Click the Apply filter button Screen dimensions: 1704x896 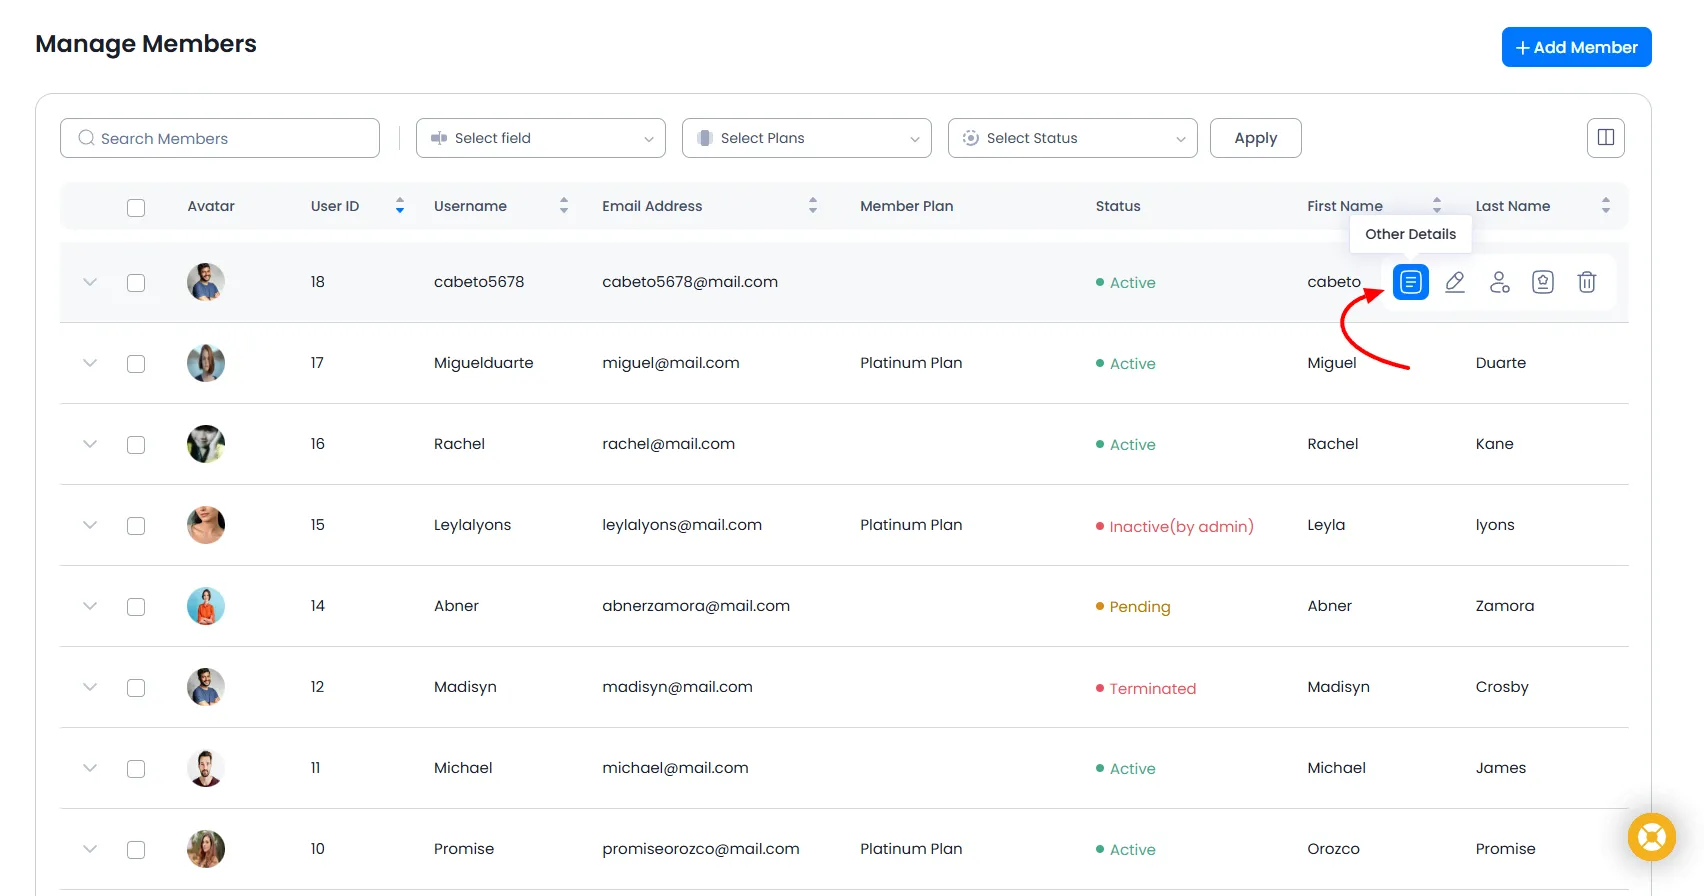[x=1255, y=138]
